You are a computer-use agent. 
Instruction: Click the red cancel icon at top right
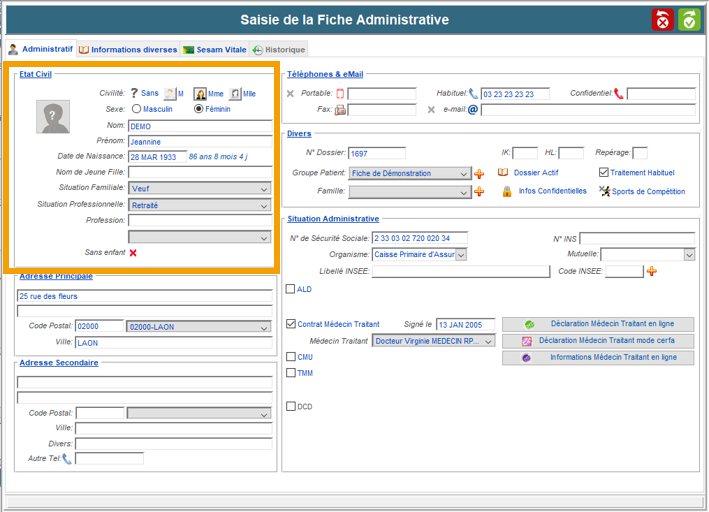(663, 20)
